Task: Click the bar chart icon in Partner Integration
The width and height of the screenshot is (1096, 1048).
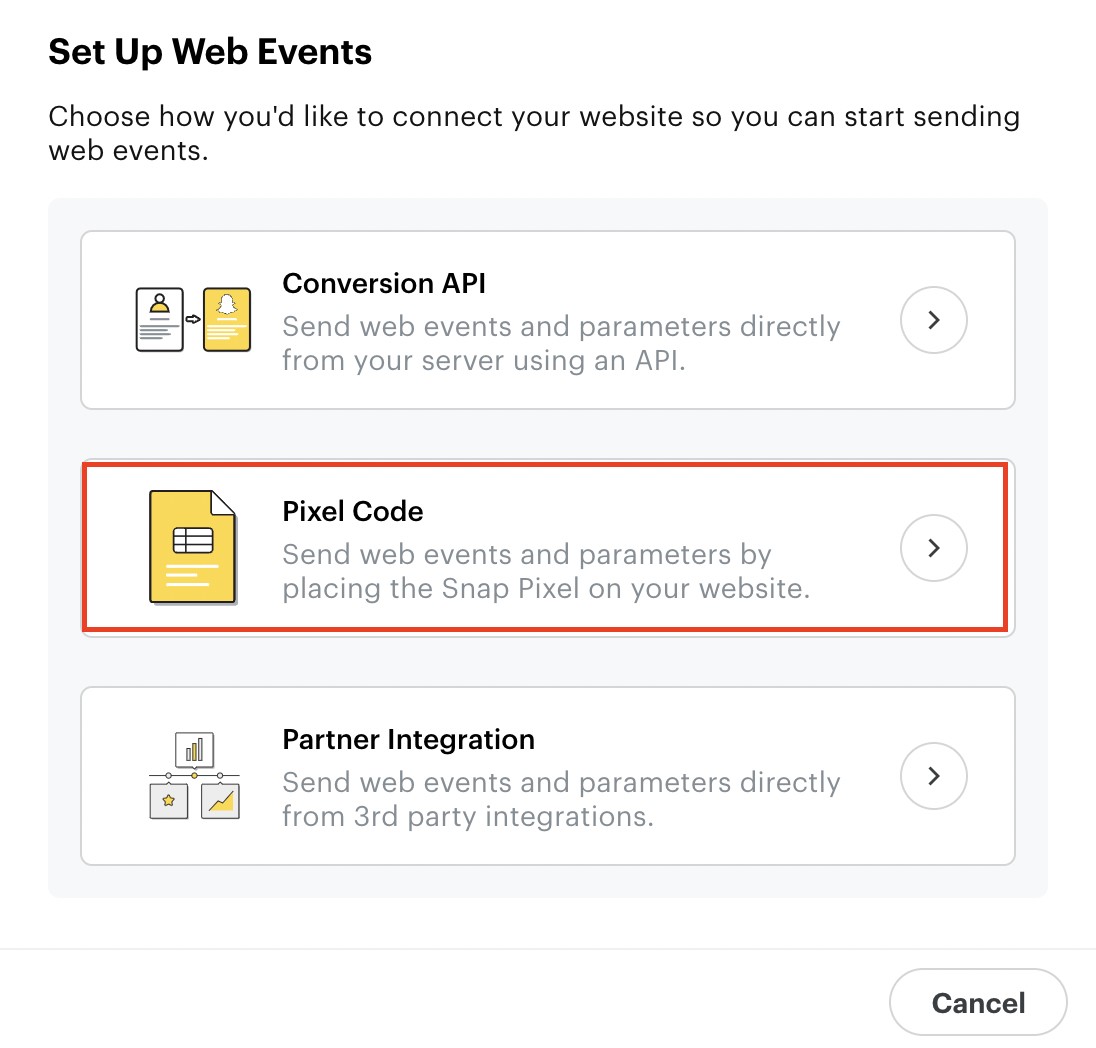Action: pyautogui.click(x=194, y=750)
